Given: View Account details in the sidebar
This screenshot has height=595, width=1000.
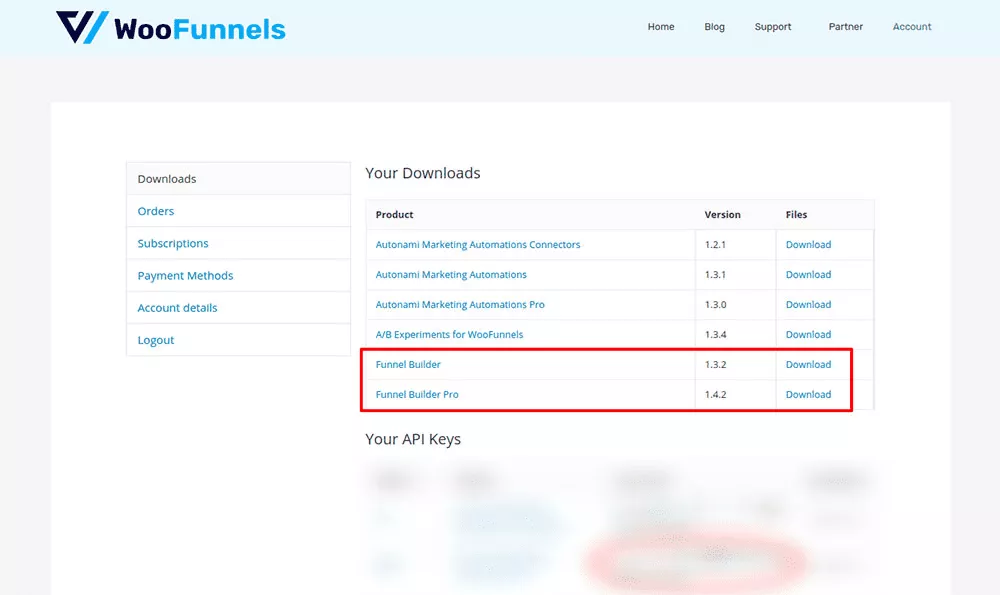Looking at the screenshot, I should [x=177, y=308].
